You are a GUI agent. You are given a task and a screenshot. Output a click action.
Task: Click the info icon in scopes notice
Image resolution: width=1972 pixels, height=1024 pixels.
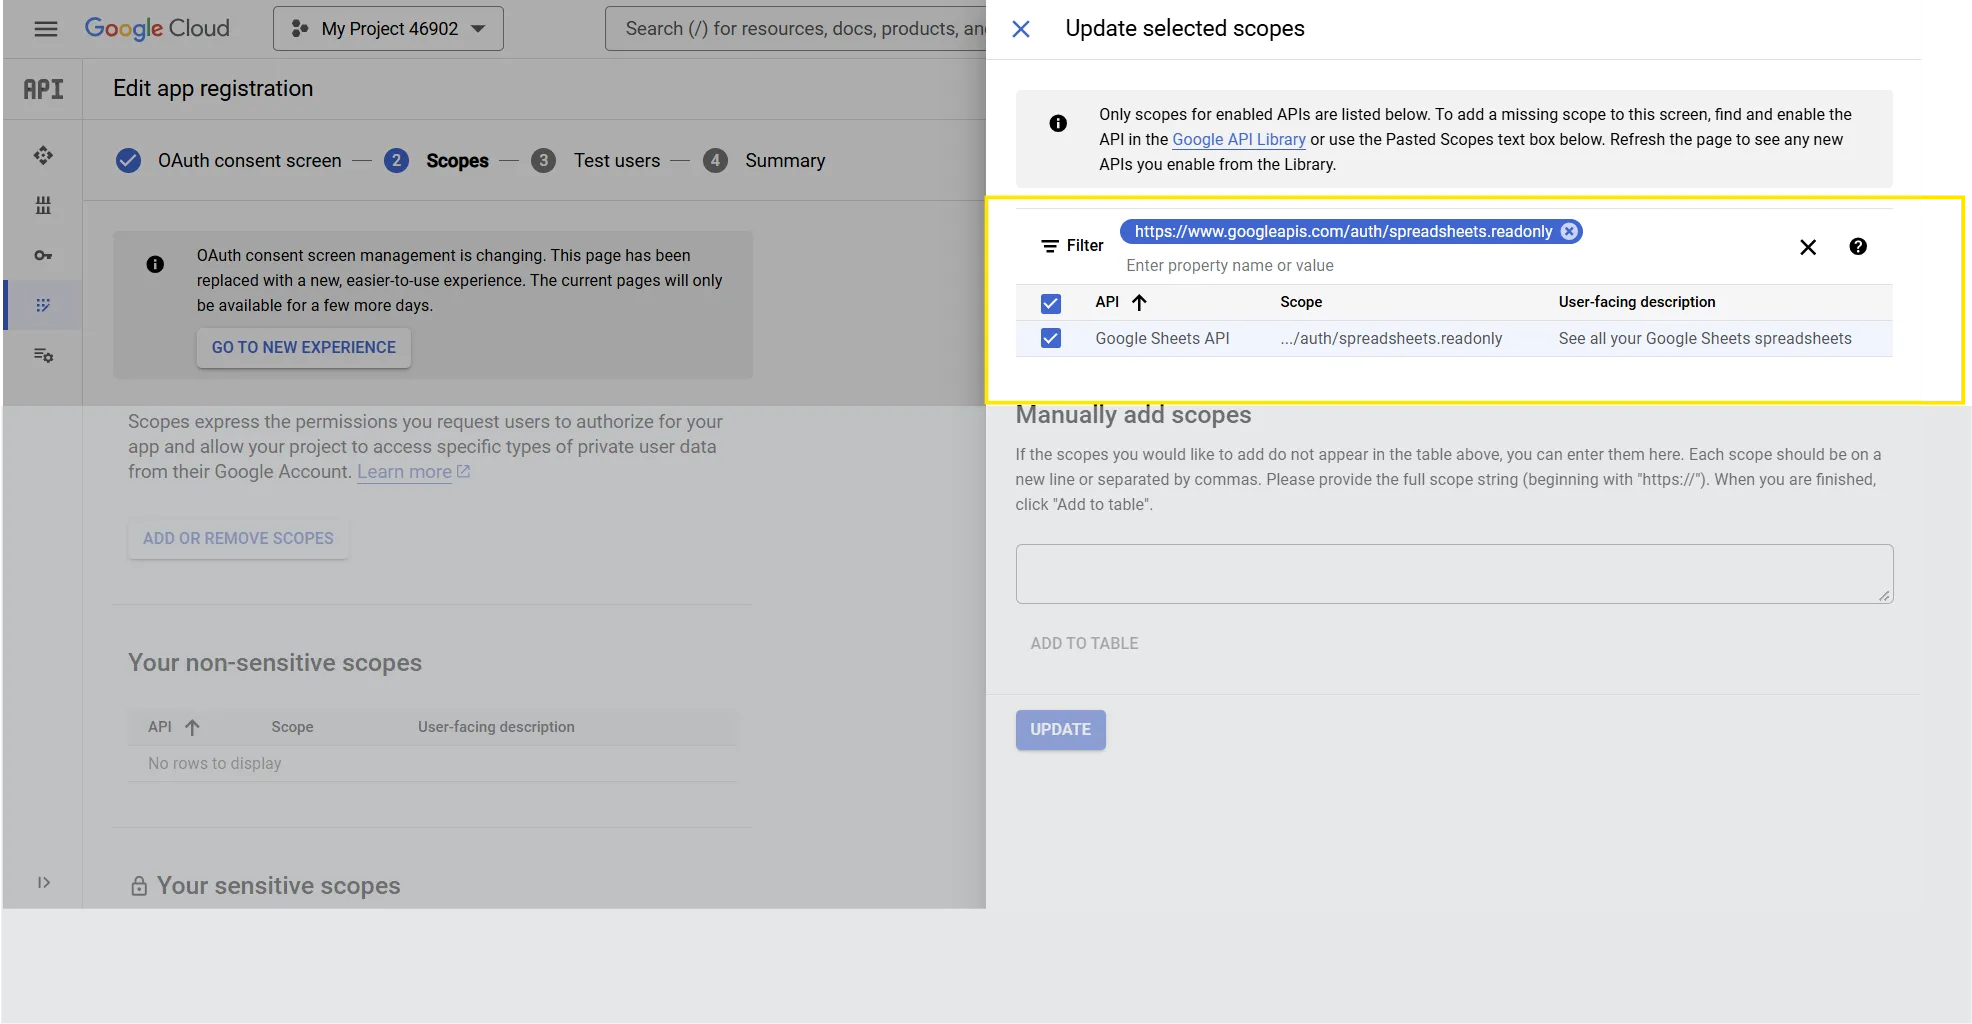click(x=1058, y=123)
